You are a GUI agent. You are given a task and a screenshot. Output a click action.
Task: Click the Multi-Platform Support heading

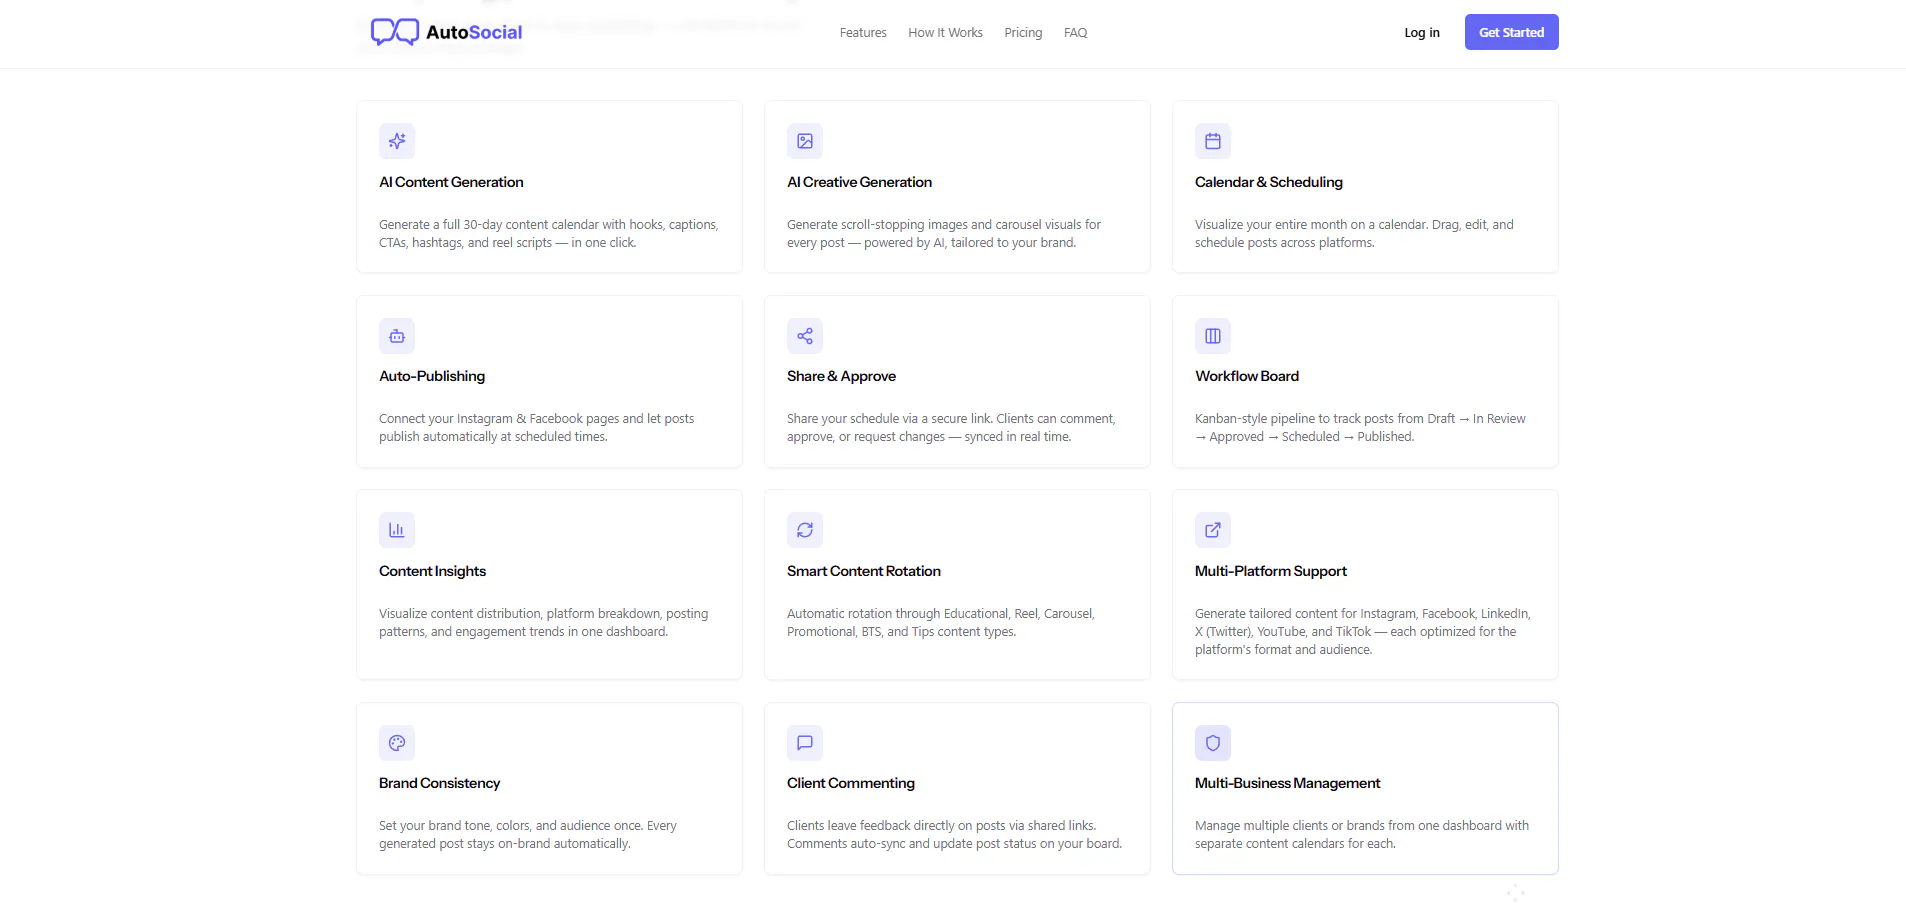1270,571
